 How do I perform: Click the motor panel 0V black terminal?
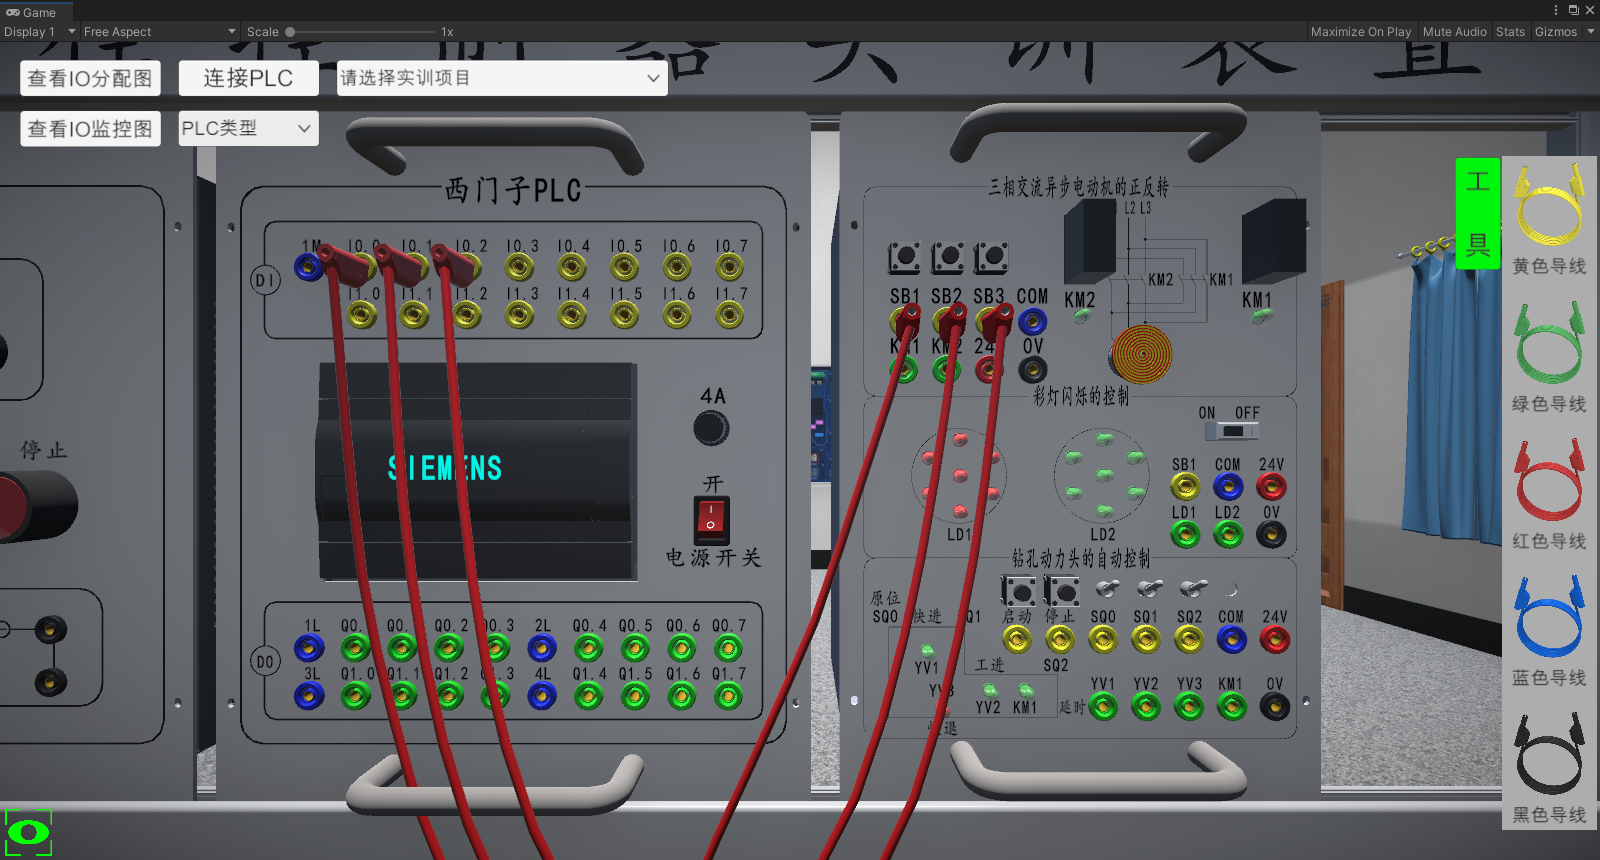click(x=1032, y=370)
